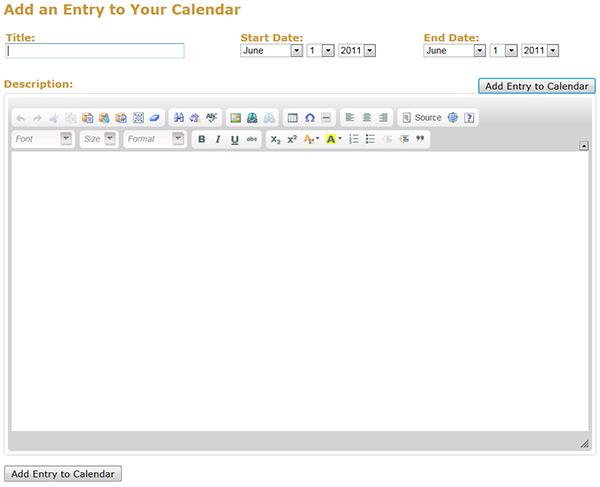Open the Size dropdown
600x487 pixels.
99,139
